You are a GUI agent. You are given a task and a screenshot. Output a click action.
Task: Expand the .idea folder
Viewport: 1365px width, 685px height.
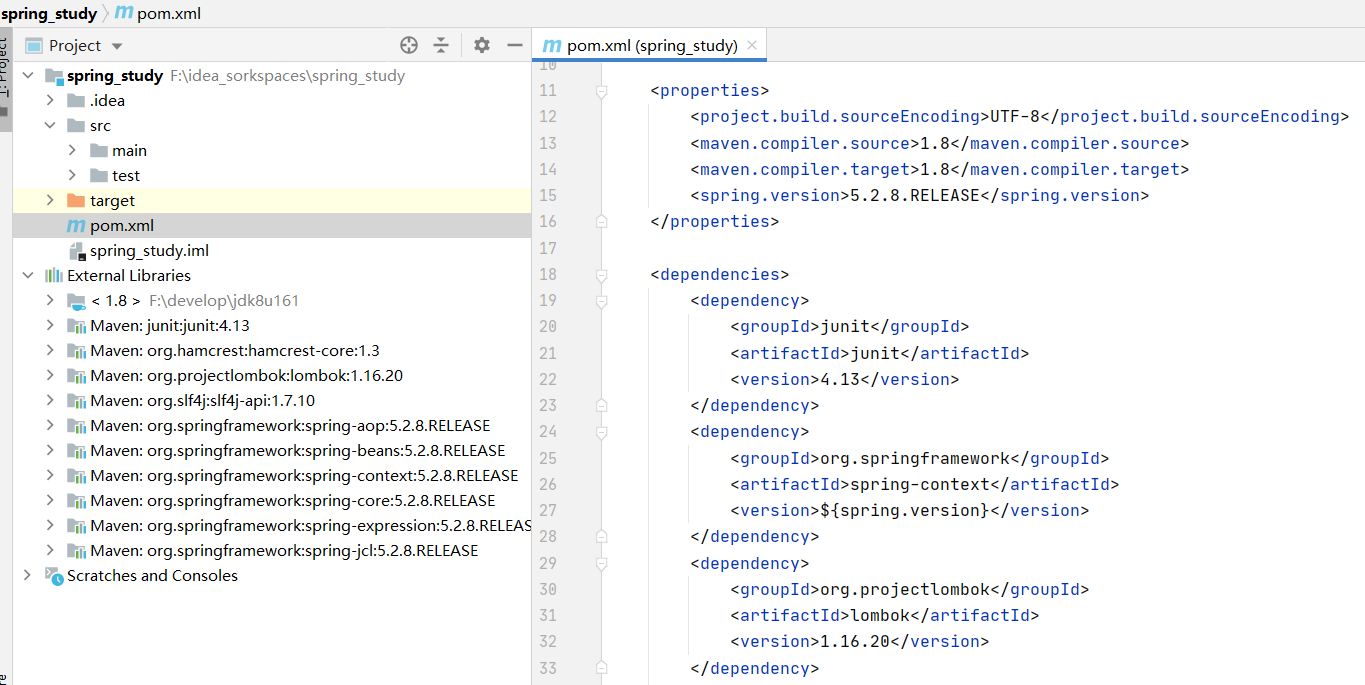[50, 101]
